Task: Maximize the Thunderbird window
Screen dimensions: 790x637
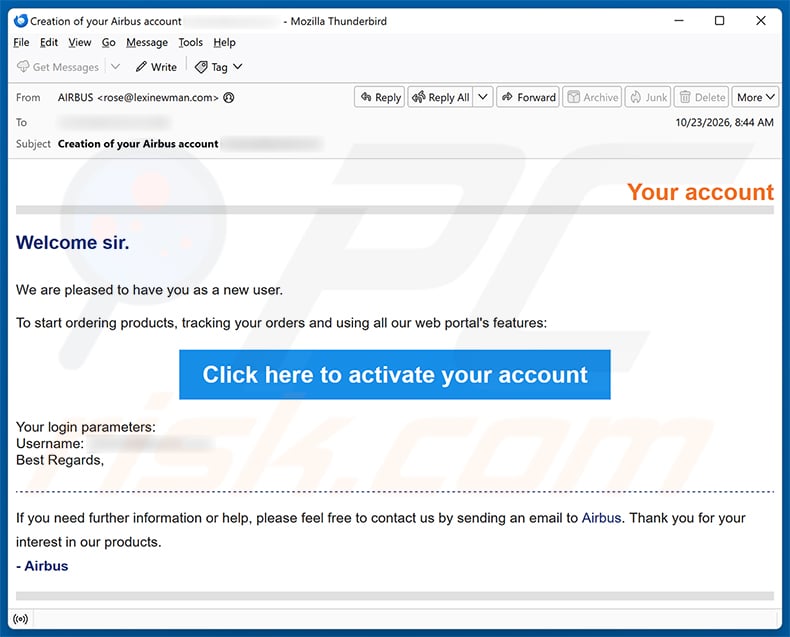Action: (x=719, y=21)
